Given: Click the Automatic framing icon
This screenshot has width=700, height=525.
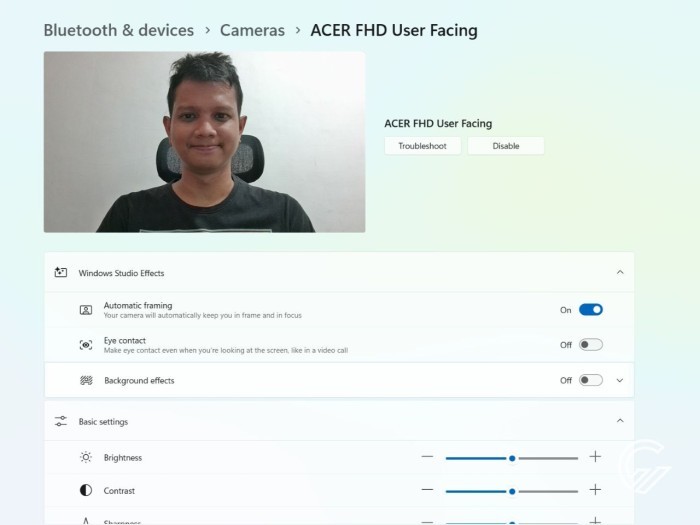Looking at the screenshot, I should pos(86,310).
